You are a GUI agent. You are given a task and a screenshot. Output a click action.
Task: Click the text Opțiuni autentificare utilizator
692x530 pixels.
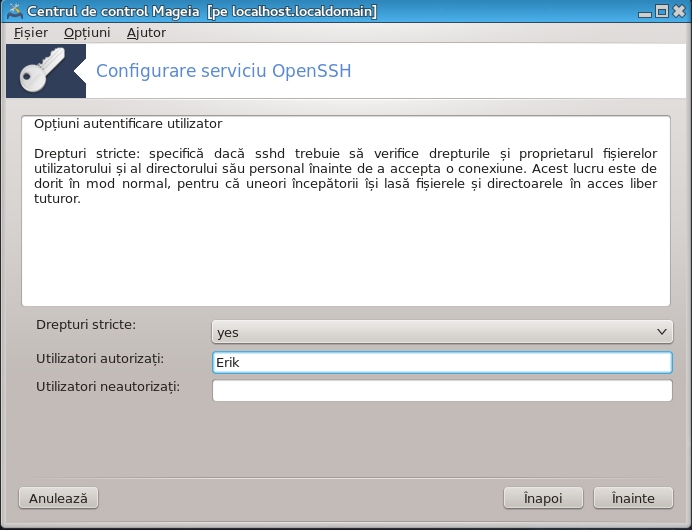[x=128, y=124]
